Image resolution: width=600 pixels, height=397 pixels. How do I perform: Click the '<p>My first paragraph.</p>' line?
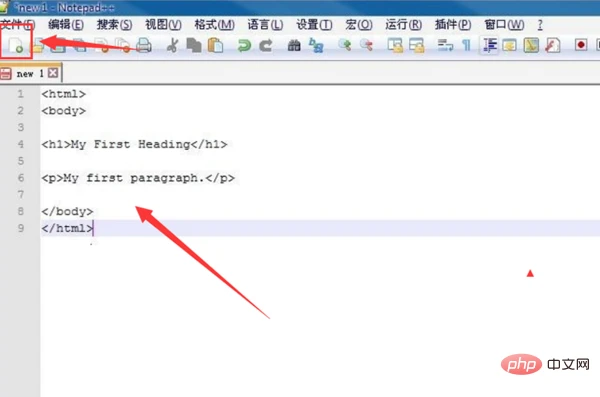[138, 178]
